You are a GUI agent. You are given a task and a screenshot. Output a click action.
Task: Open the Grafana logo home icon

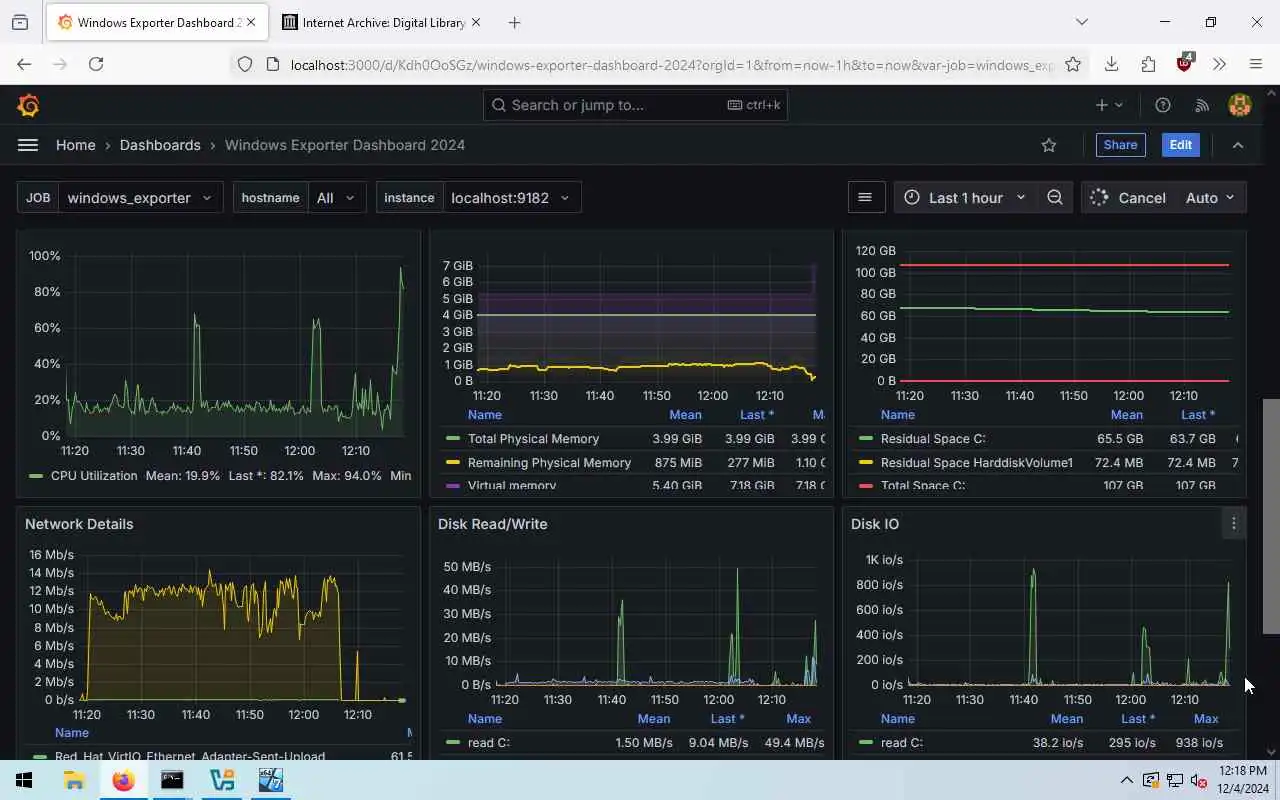[28, 105]
